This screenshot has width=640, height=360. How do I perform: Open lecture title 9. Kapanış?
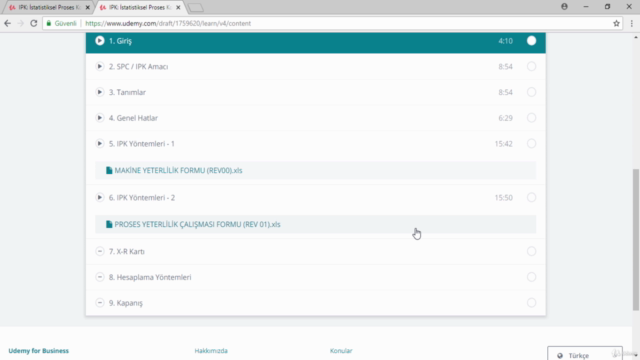(126, 303)
